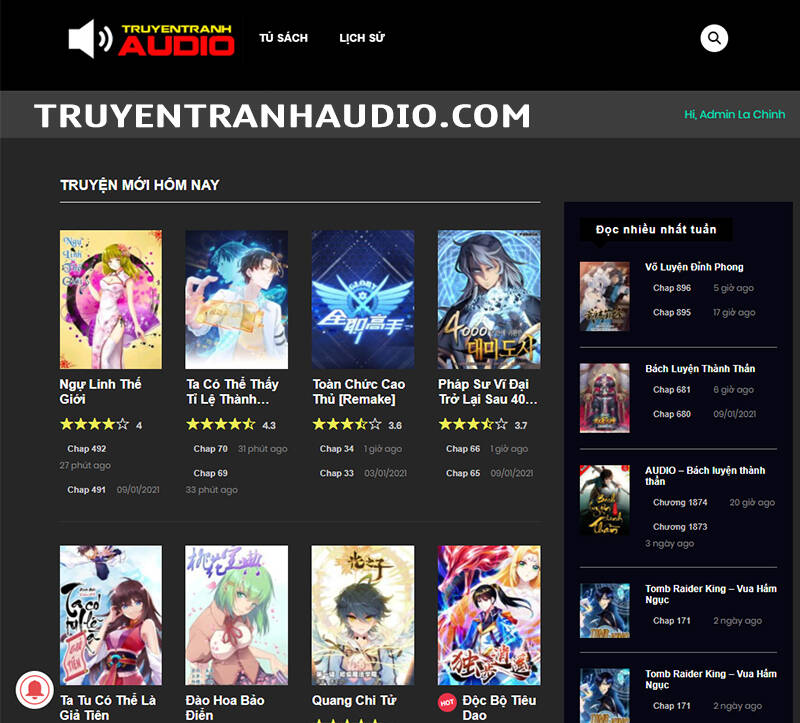Click the TRUYENTRANHAUDIO.COM site title
800x723 pixels.
(284, 116)
